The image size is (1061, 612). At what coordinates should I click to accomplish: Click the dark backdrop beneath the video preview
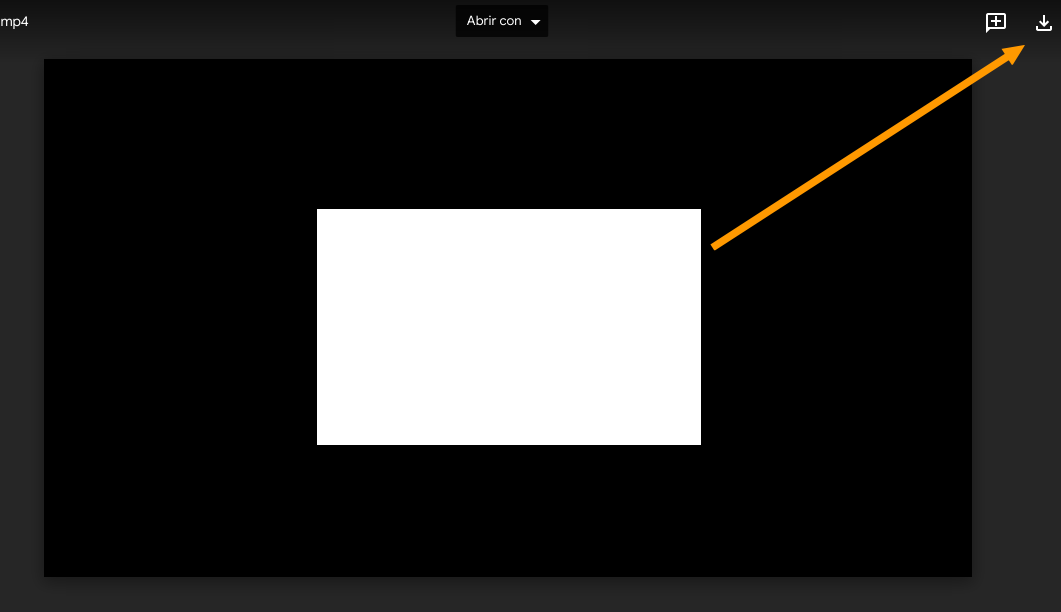coord(508,595)
